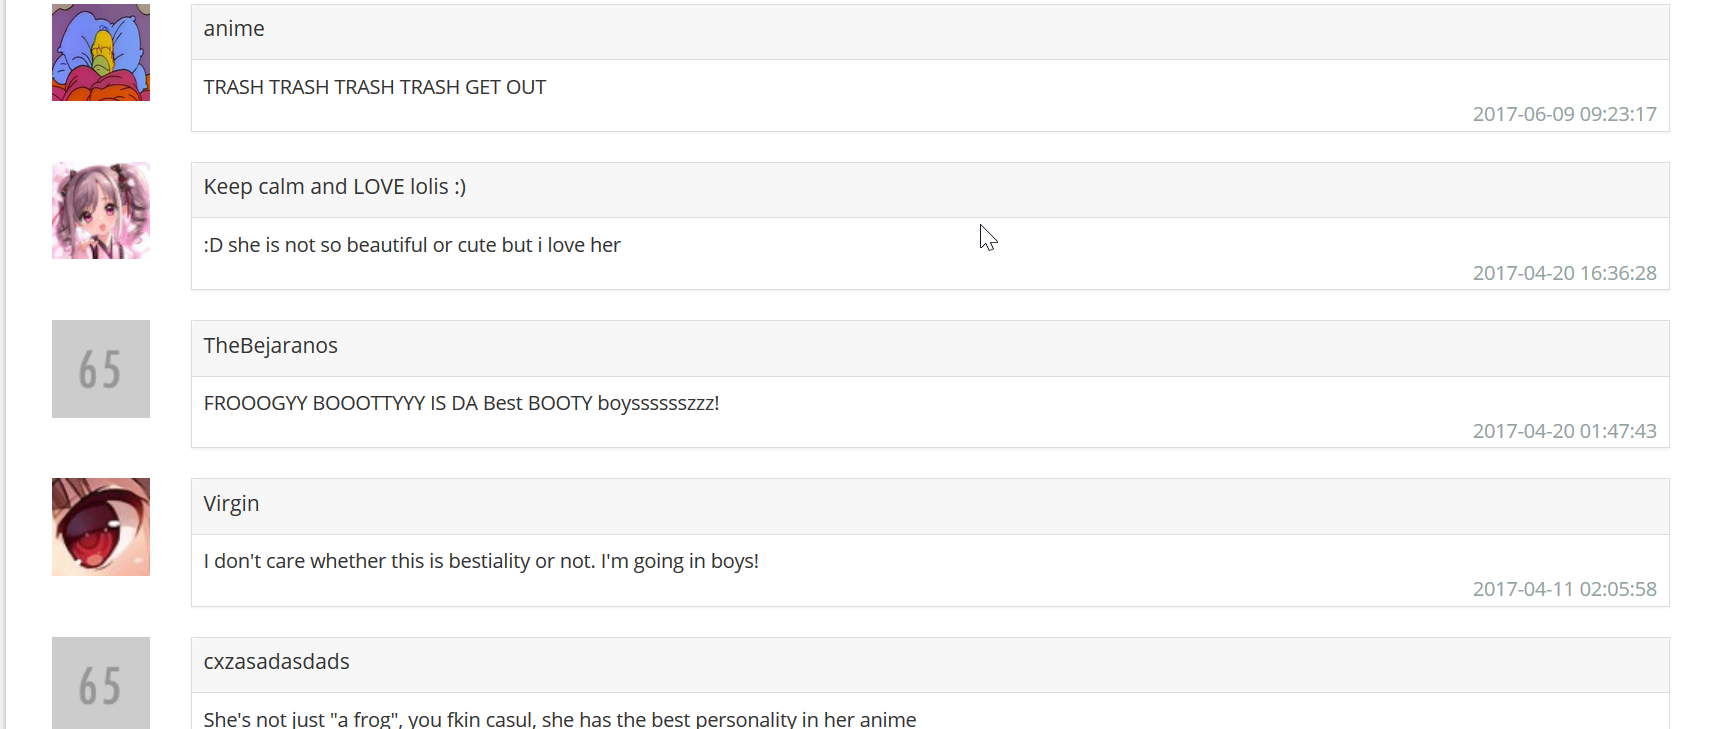
Task: Open the cxzasadasdads username
Action: (x=277, y=662)
